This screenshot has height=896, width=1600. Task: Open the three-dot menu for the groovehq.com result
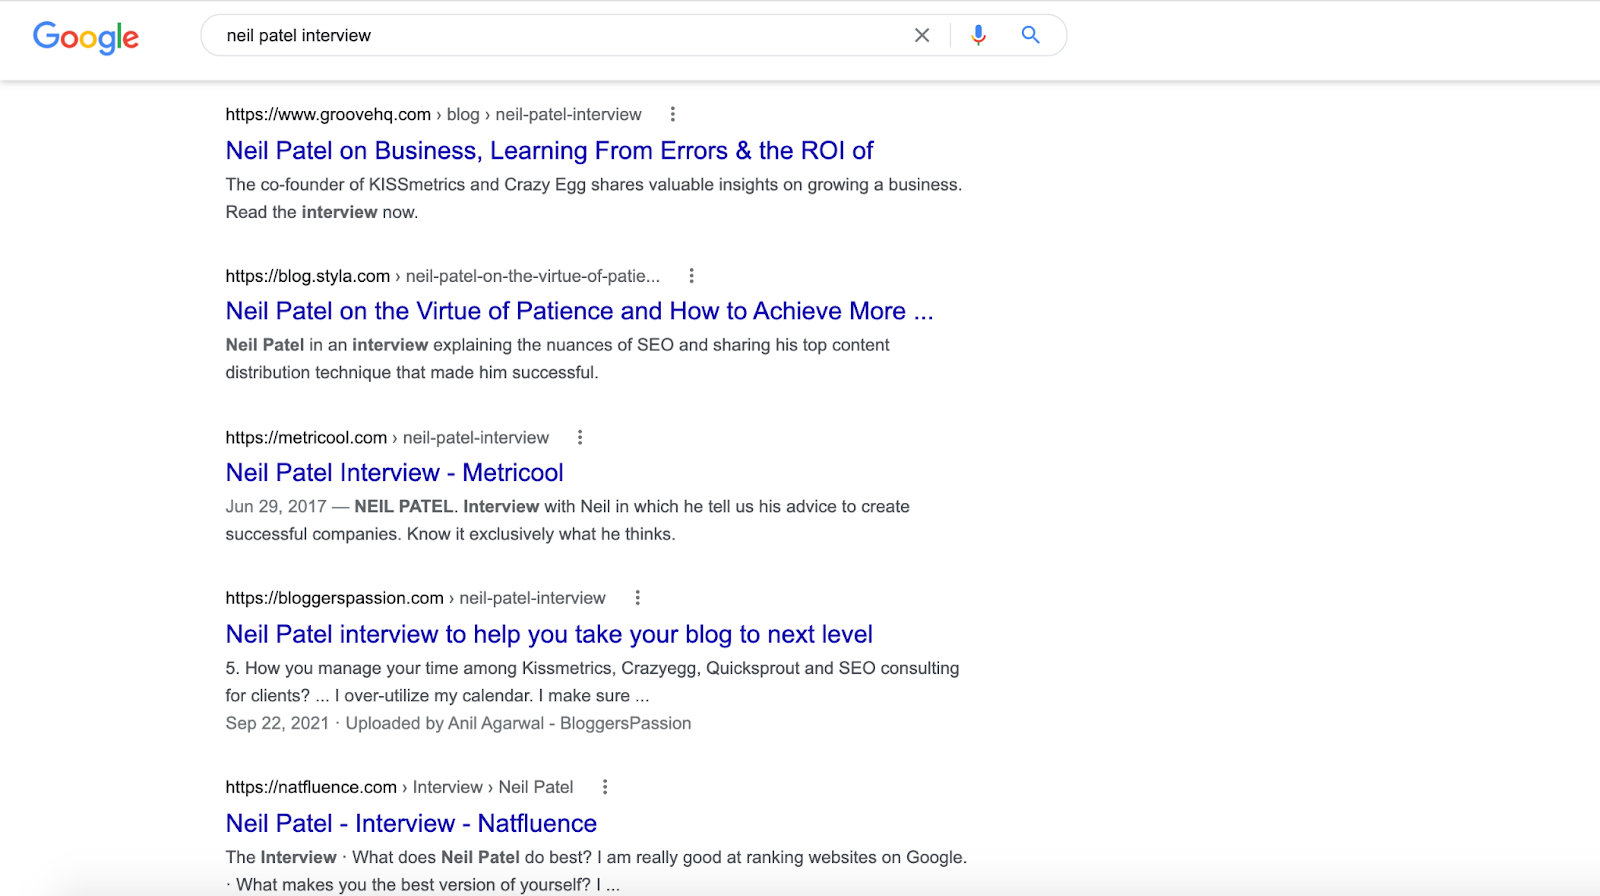[673, 115]
